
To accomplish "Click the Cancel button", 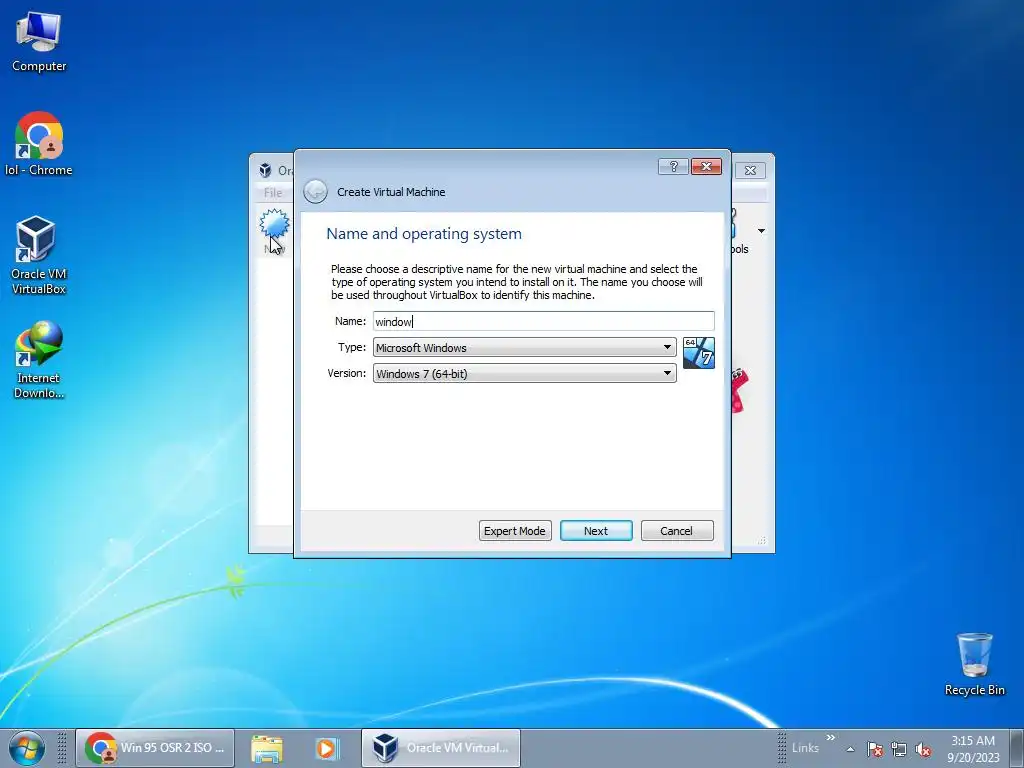I will [677, 531].
